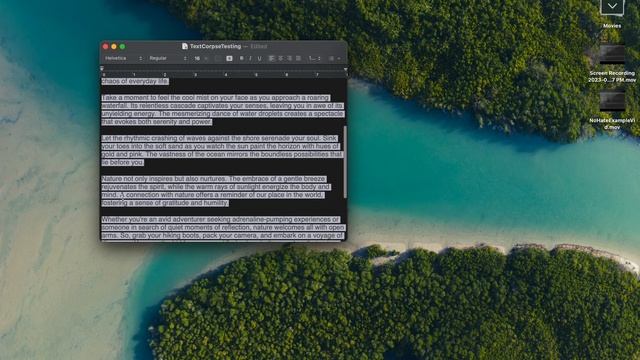Toggle bold formatting in TextEdit toolbar
The width and height of the screenshot is (640, 360).
coord(242,58)
